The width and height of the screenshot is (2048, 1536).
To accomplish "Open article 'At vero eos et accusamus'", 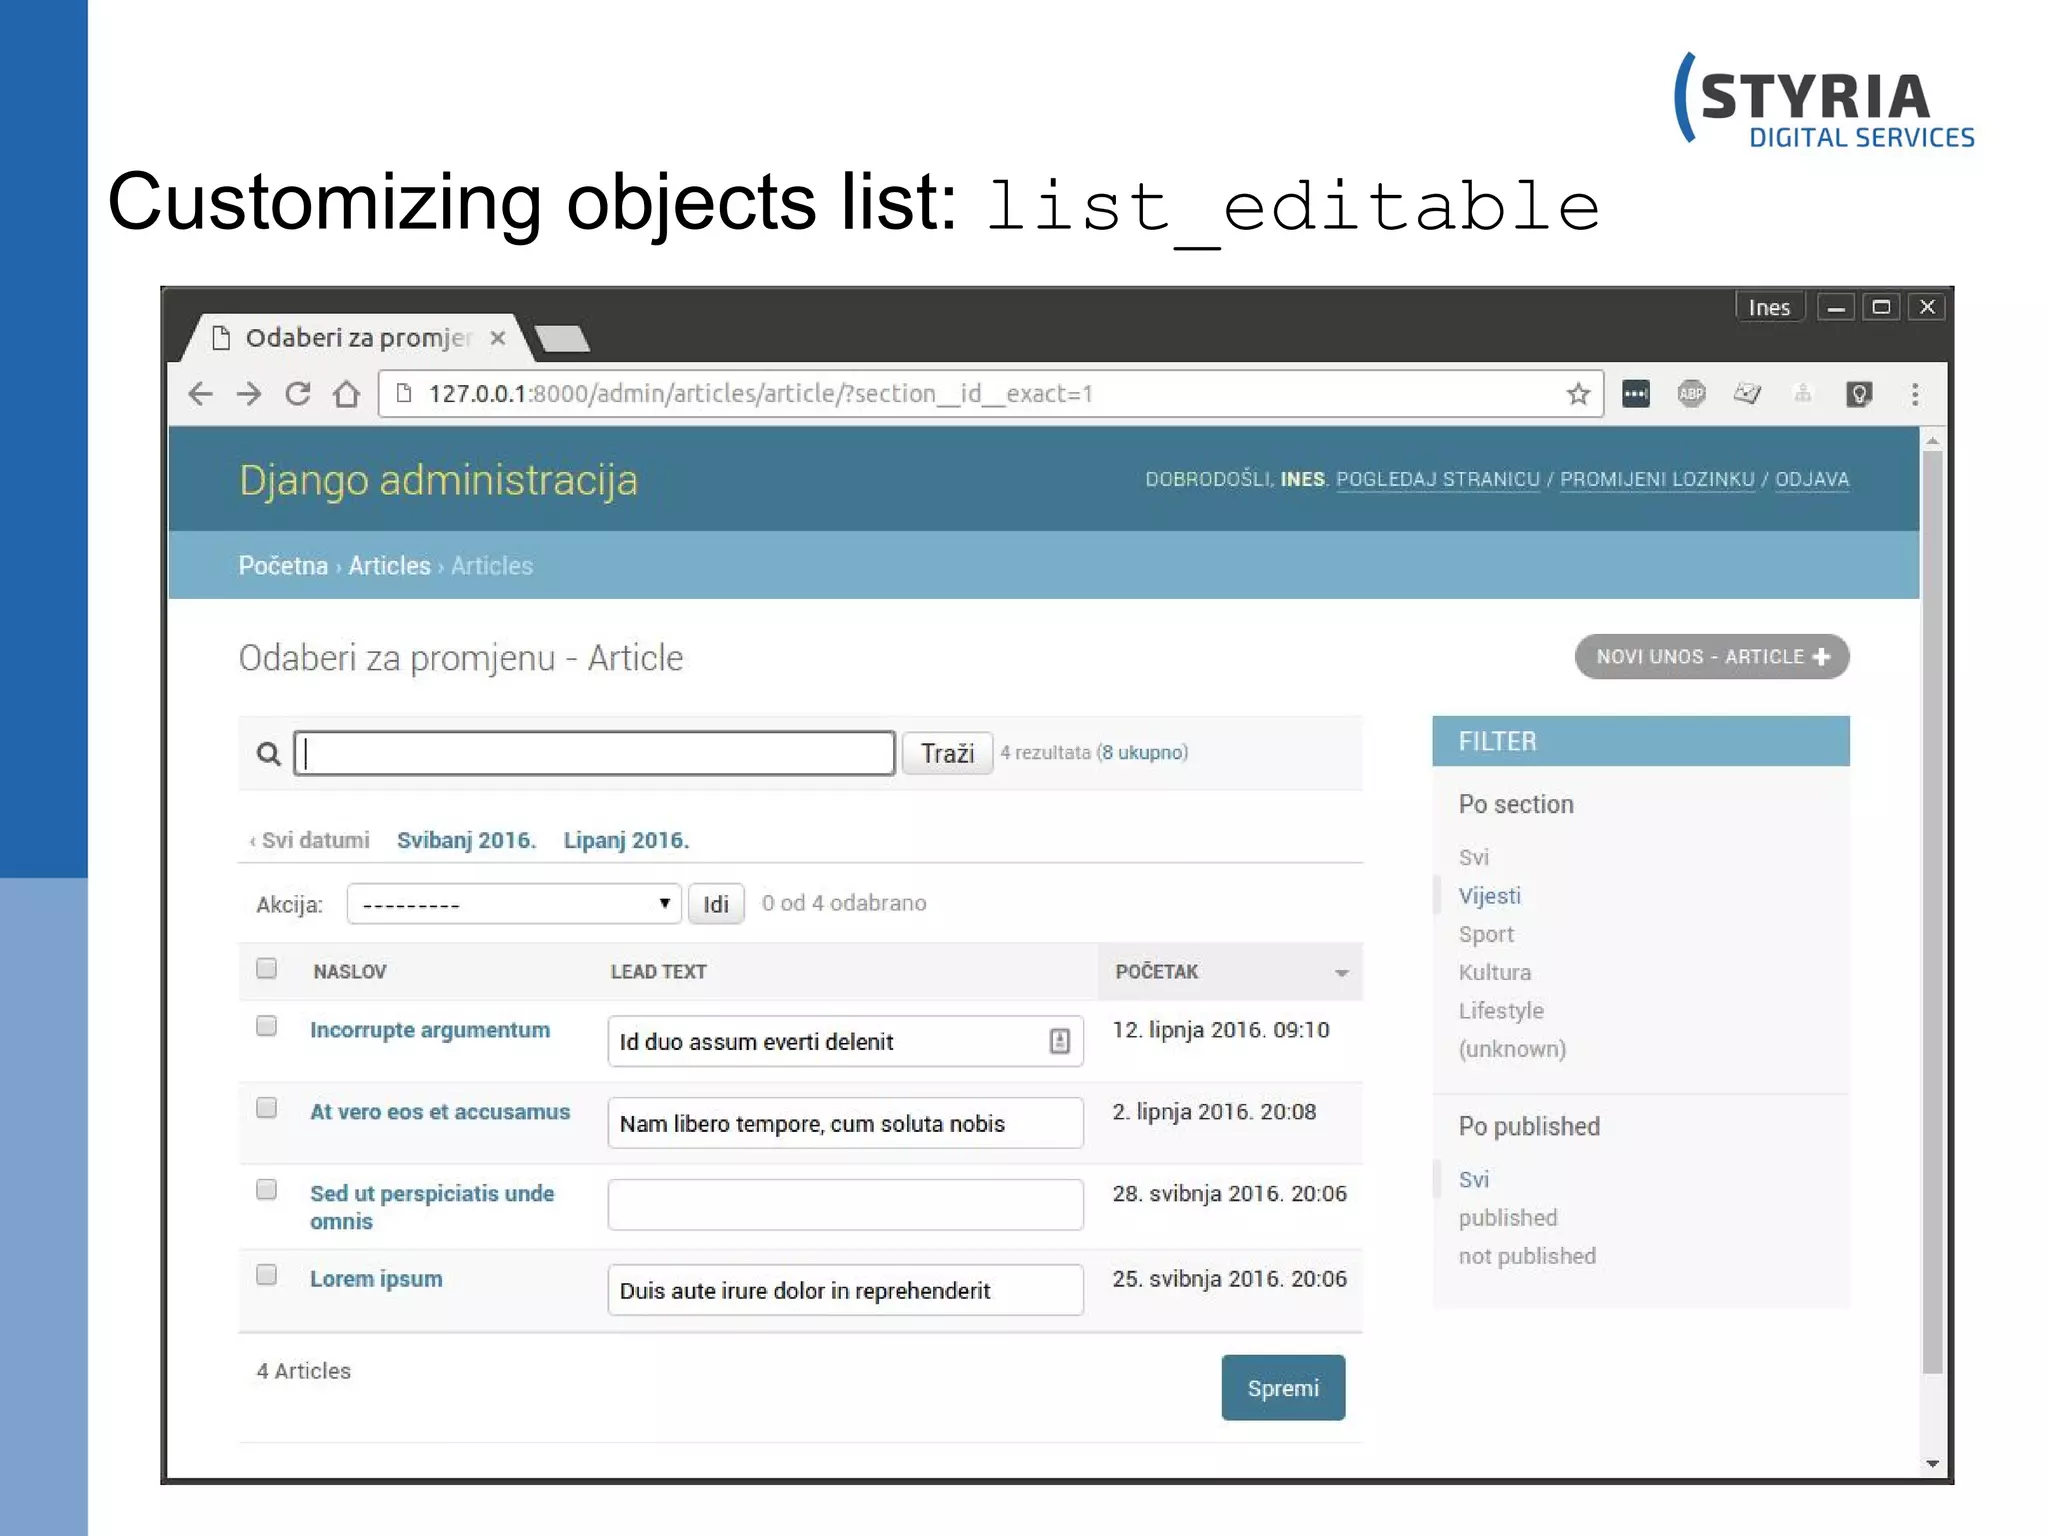I will point(440,1112).
